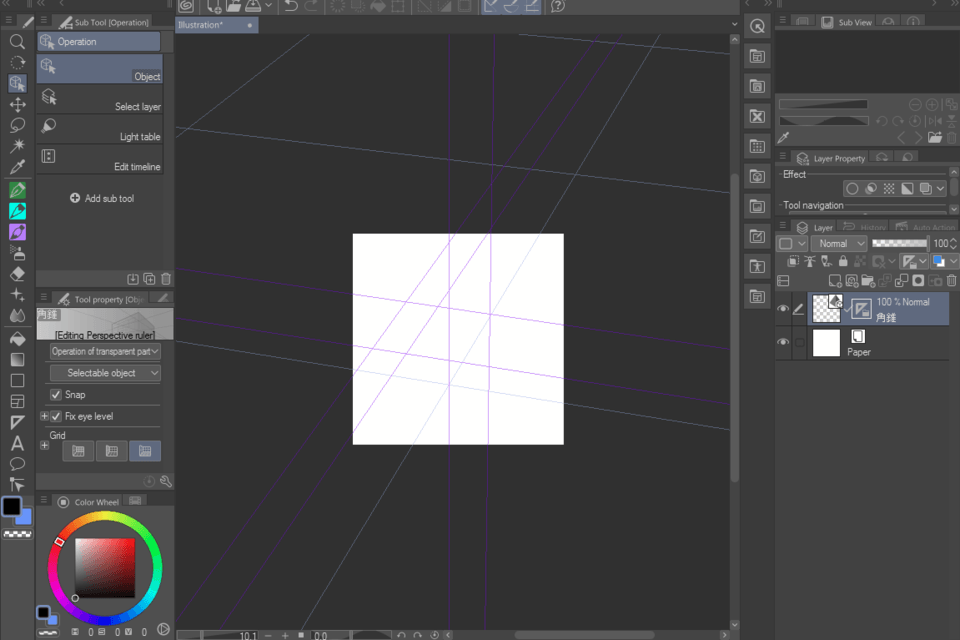Expand the Effect icons dropdown chevron
Screen dimensions: 960x640
940,189
